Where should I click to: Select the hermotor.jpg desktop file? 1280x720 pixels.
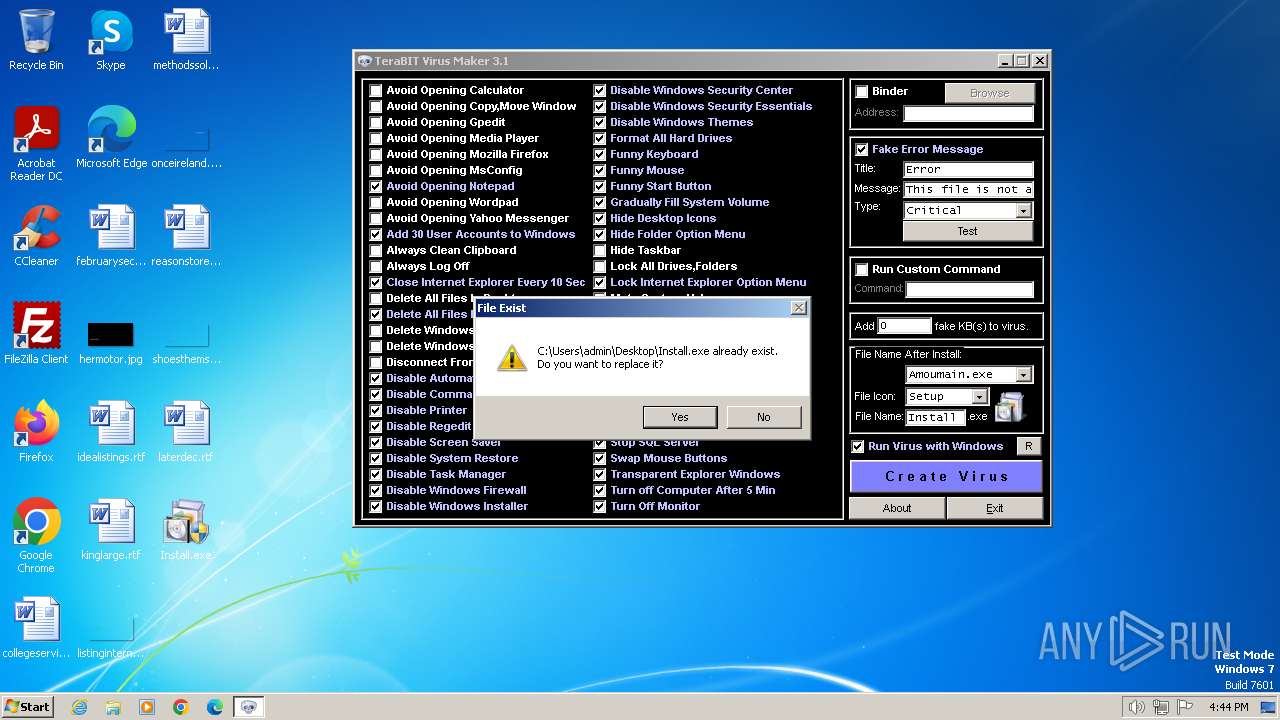(111, 340)
